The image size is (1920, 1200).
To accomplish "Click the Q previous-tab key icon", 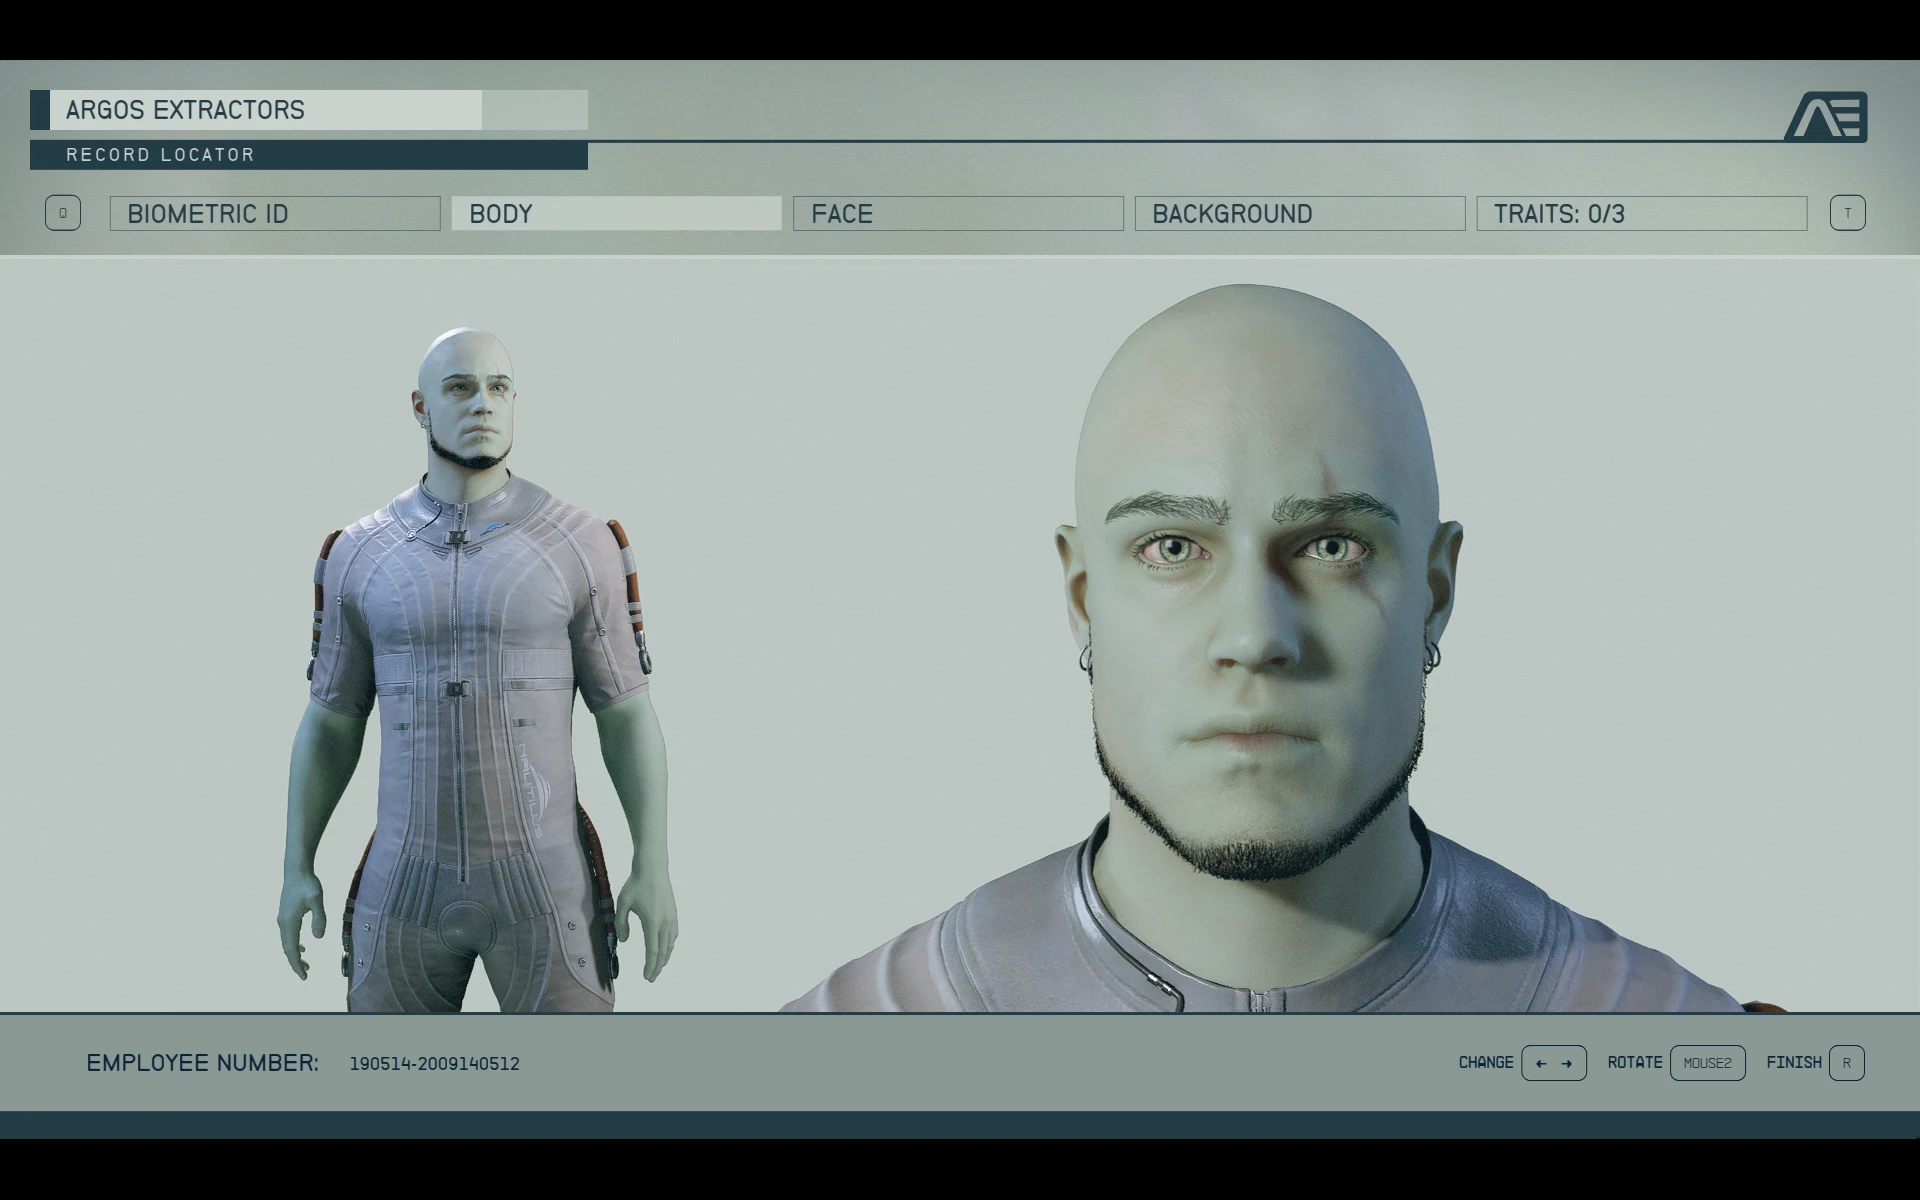I will click(62, 213).
